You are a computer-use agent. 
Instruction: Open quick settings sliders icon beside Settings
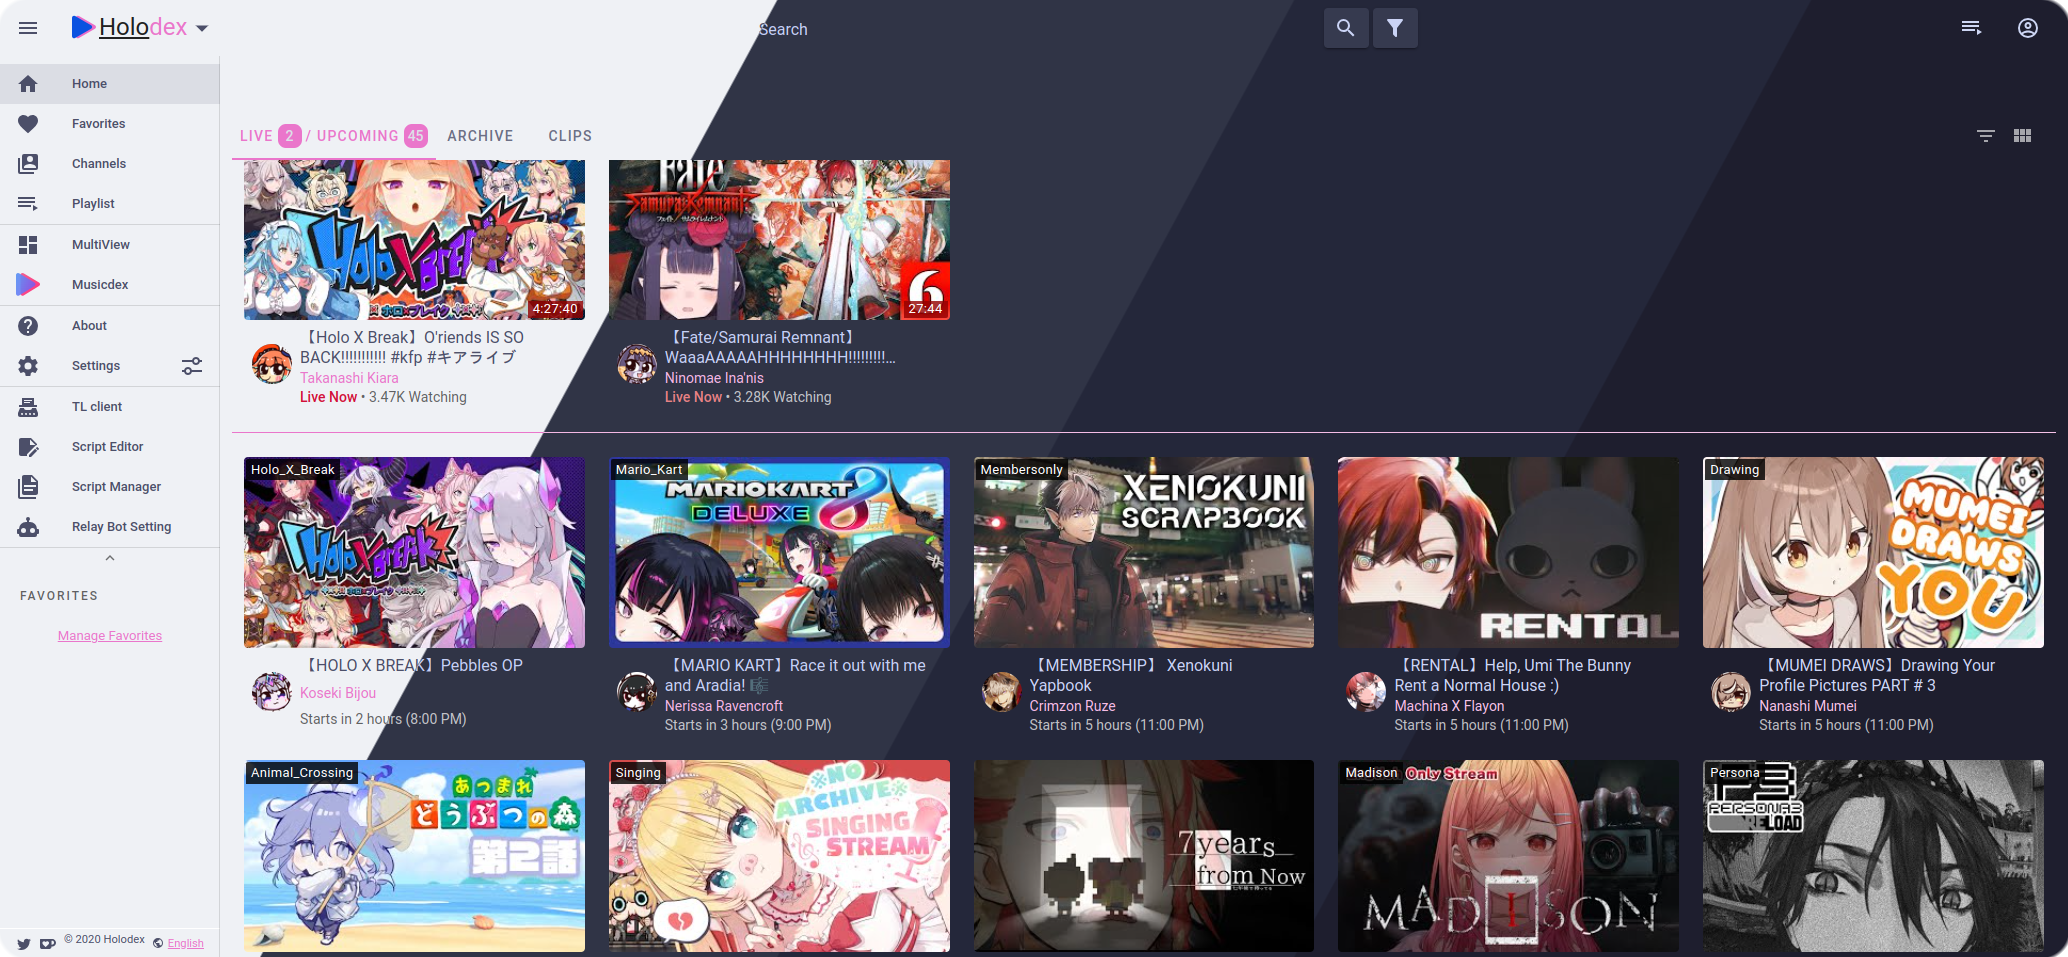point(192,366)
